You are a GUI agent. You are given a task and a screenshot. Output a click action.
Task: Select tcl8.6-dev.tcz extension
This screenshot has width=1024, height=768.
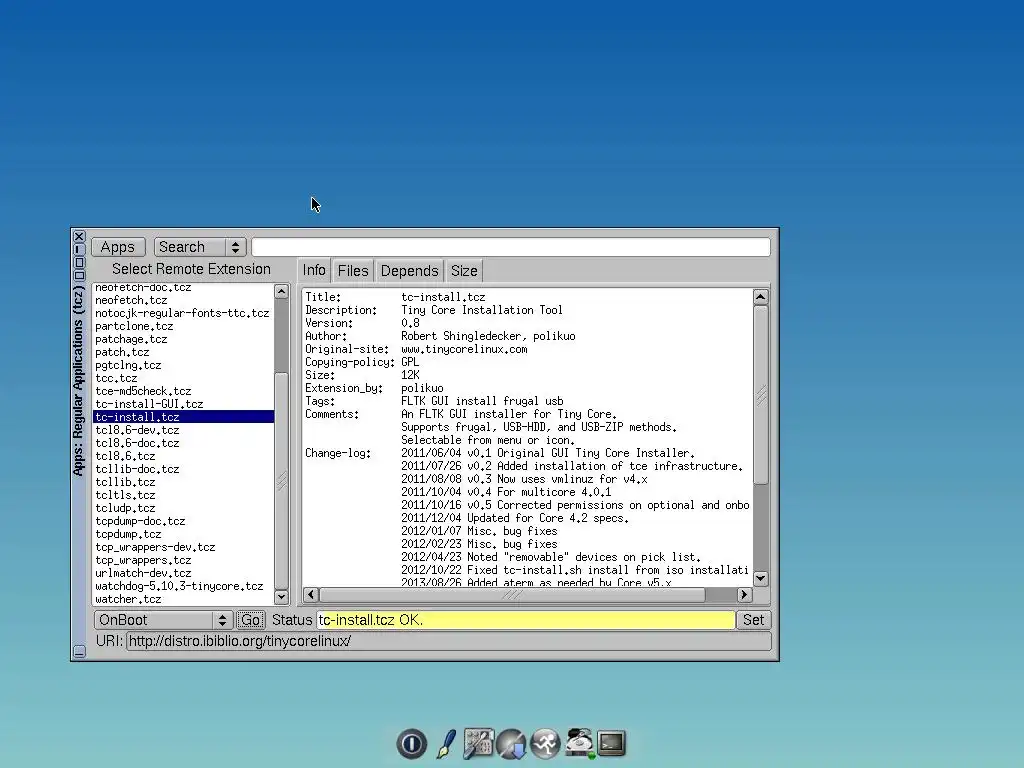[183, 430]
